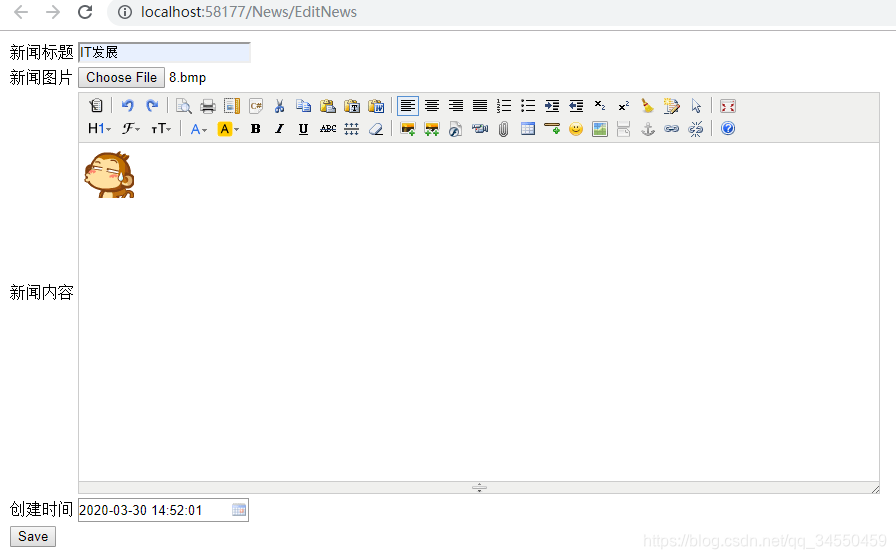The height and width of the screenshot is (559, 896).
Task: Upload multiple images icon
Action: coord(431,129)
